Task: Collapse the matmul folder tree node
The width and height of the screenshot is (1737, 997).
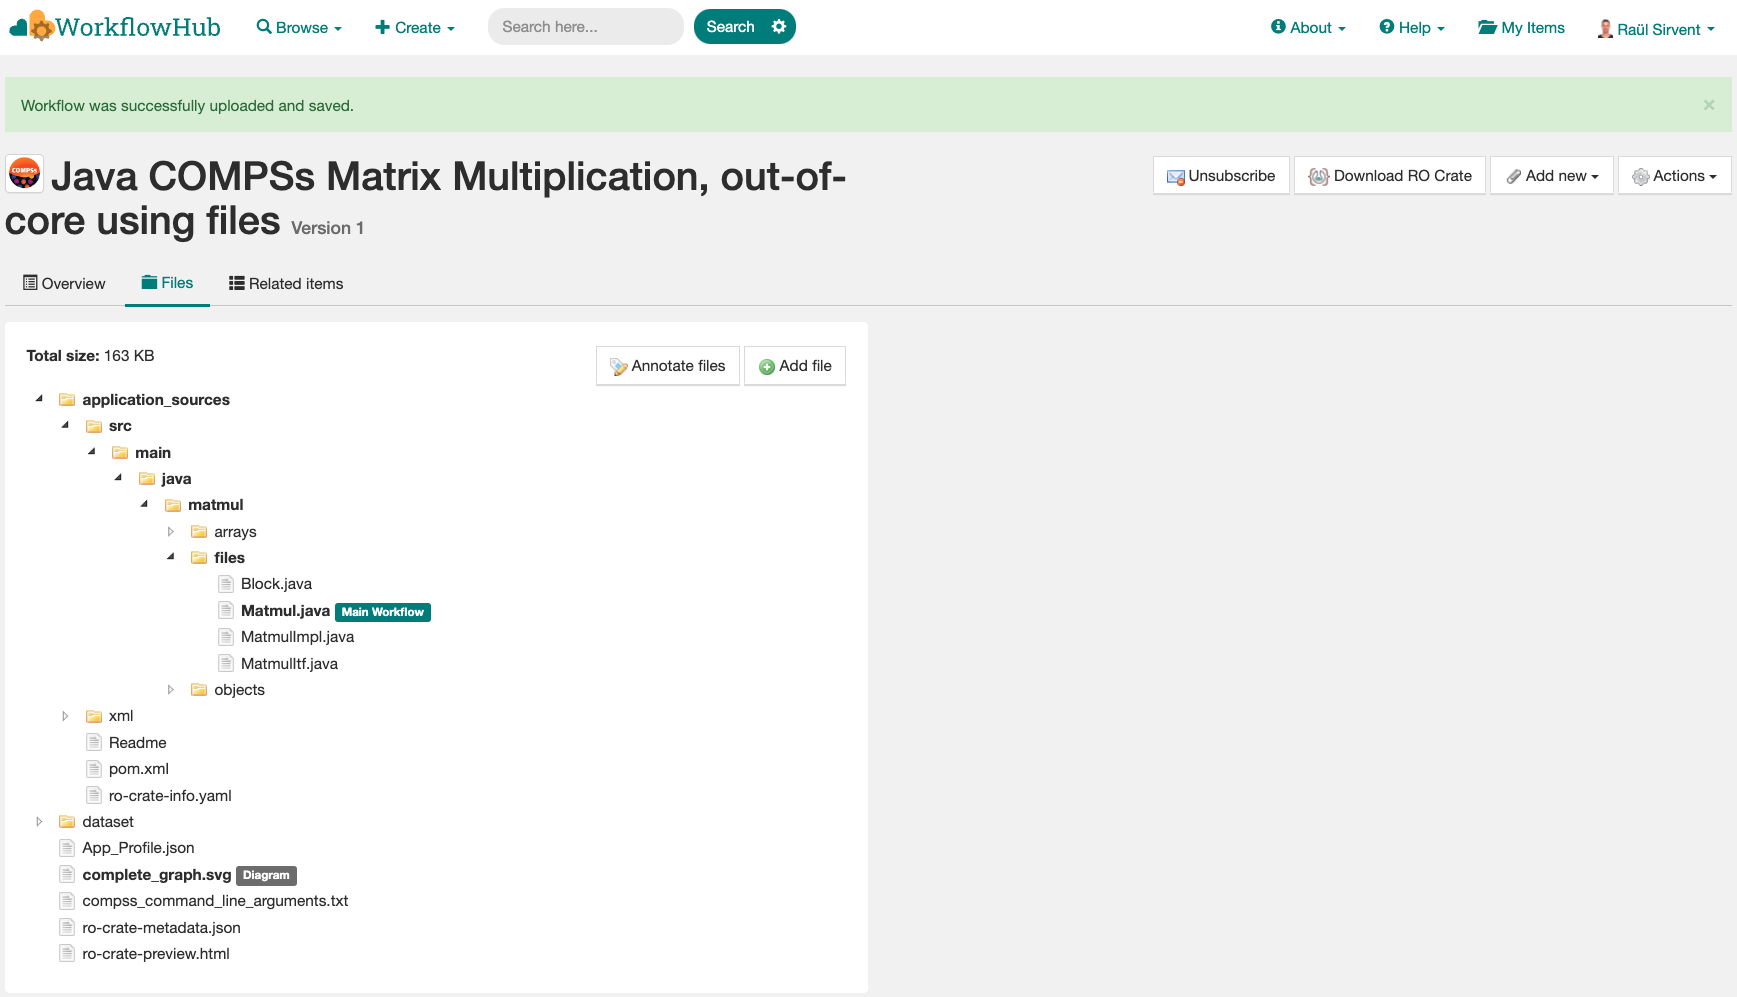Action: click(x=144, y=504)
